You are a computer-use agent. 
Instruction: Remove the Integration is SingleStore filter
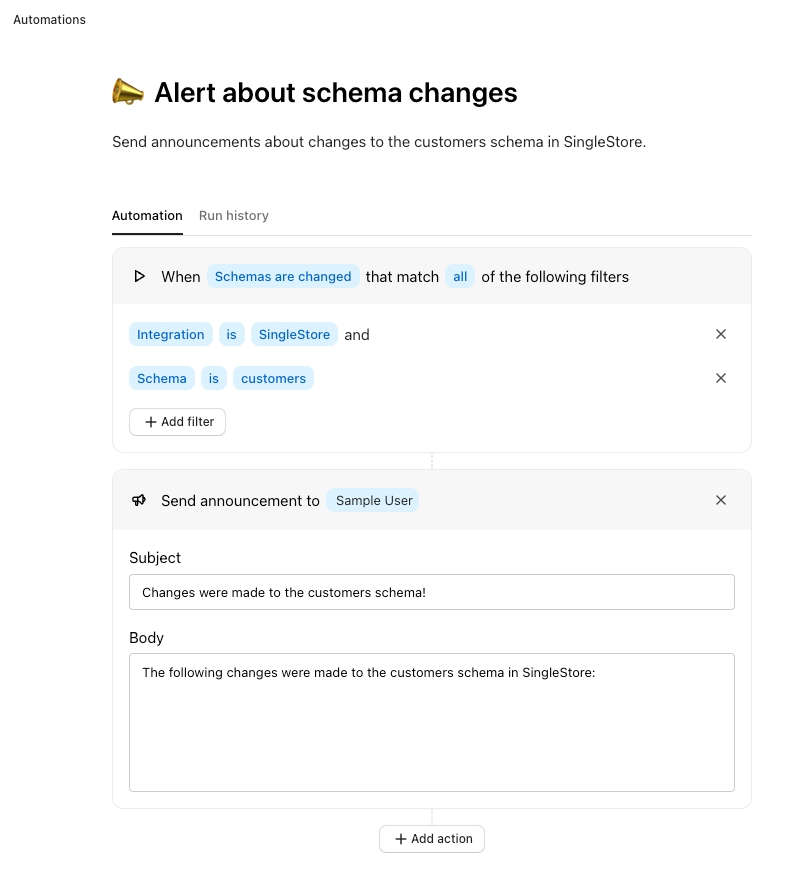tap(721, 334)
